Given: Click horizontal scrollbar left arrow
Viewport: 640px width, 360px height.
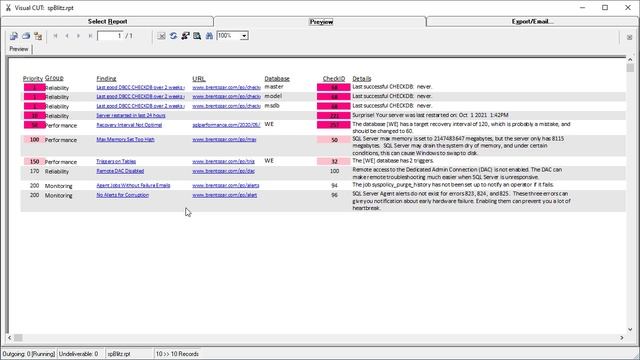Looking at the screenshot, I should 10,338.
